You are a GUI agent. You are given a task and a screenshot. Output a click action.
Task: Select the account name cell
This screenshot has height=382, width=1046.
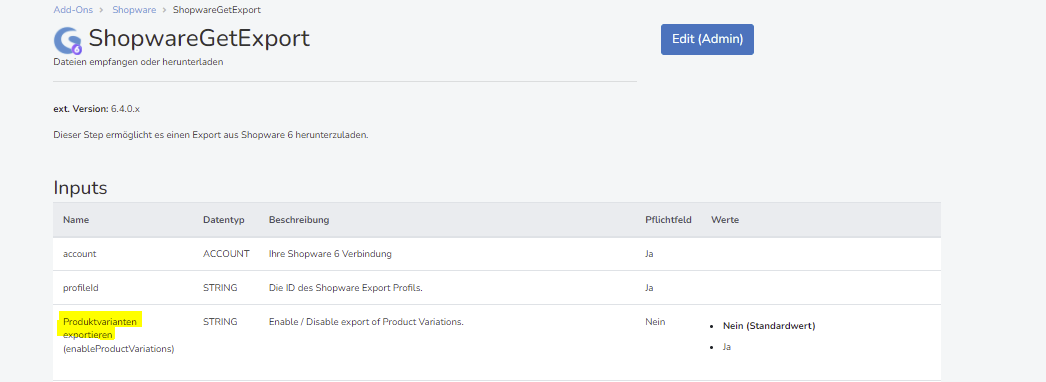79,253
